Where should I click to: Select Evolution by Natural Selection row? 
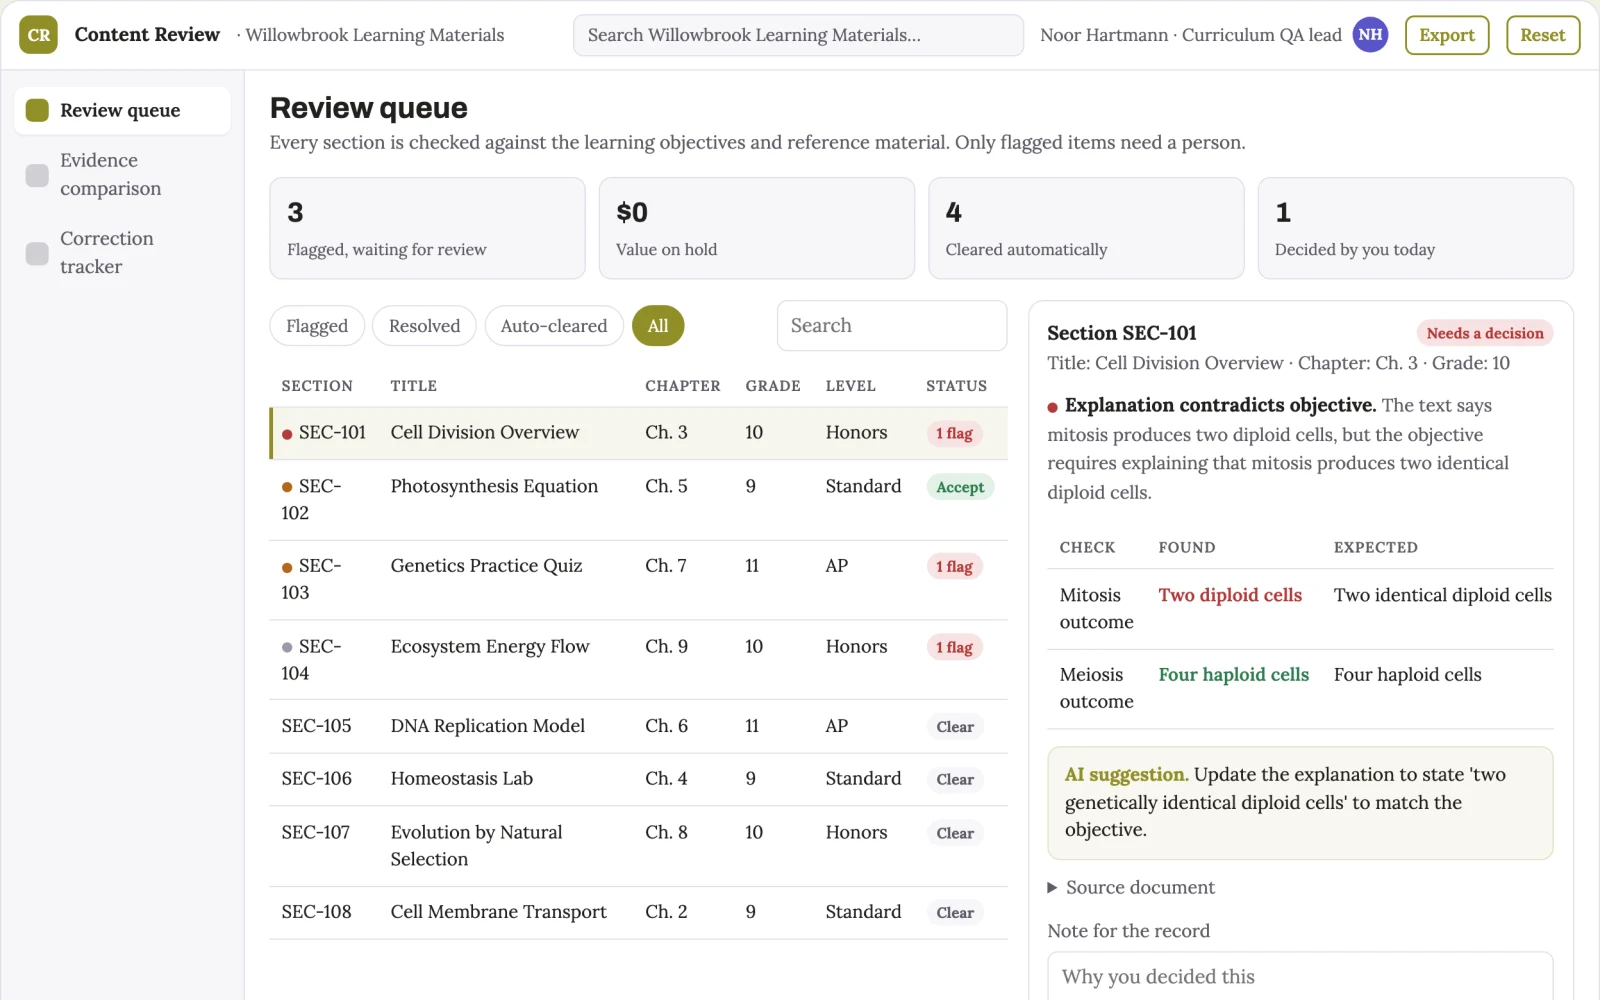click(639, 846)
